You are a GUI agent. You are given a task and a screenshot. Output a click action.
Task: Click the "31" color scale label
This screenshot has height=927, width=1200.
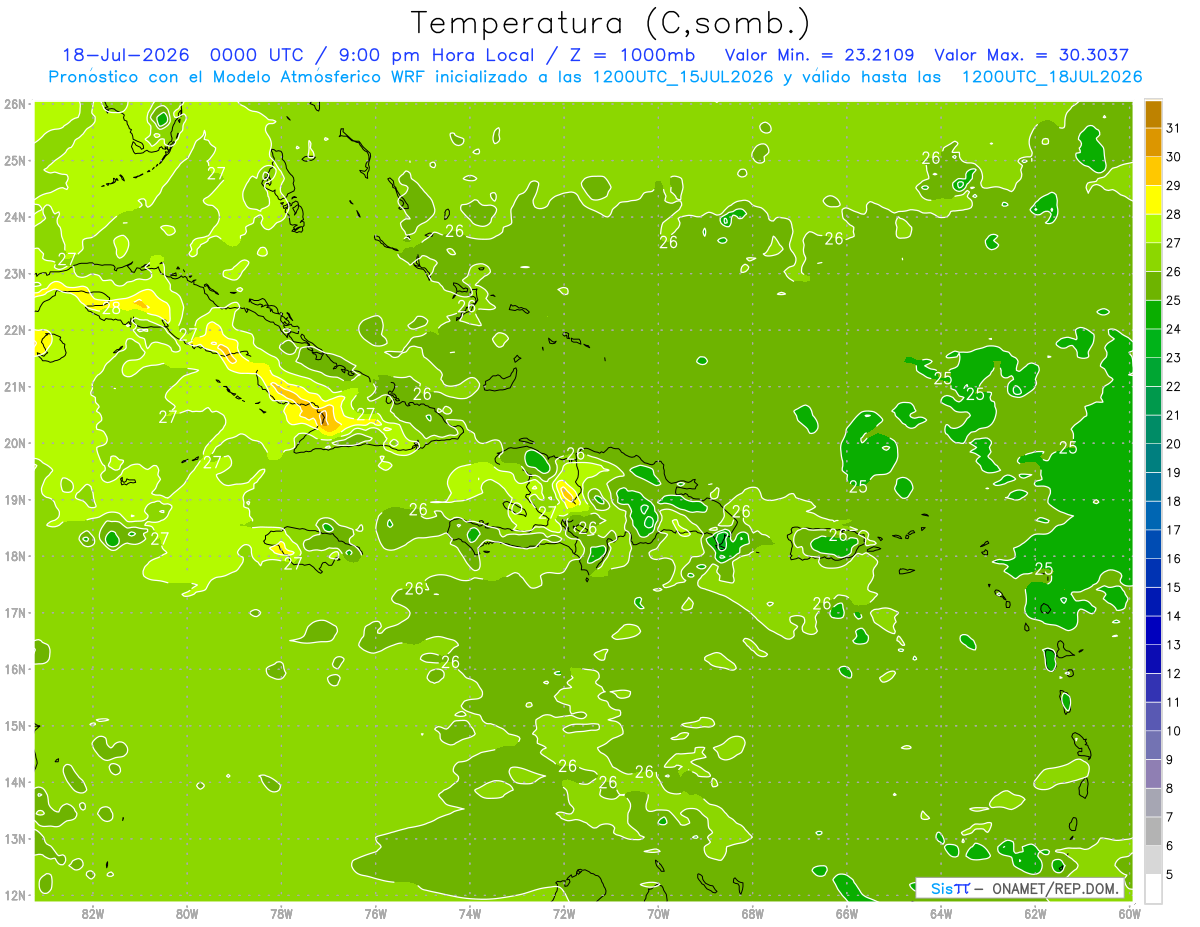[x=1174, y=128]
